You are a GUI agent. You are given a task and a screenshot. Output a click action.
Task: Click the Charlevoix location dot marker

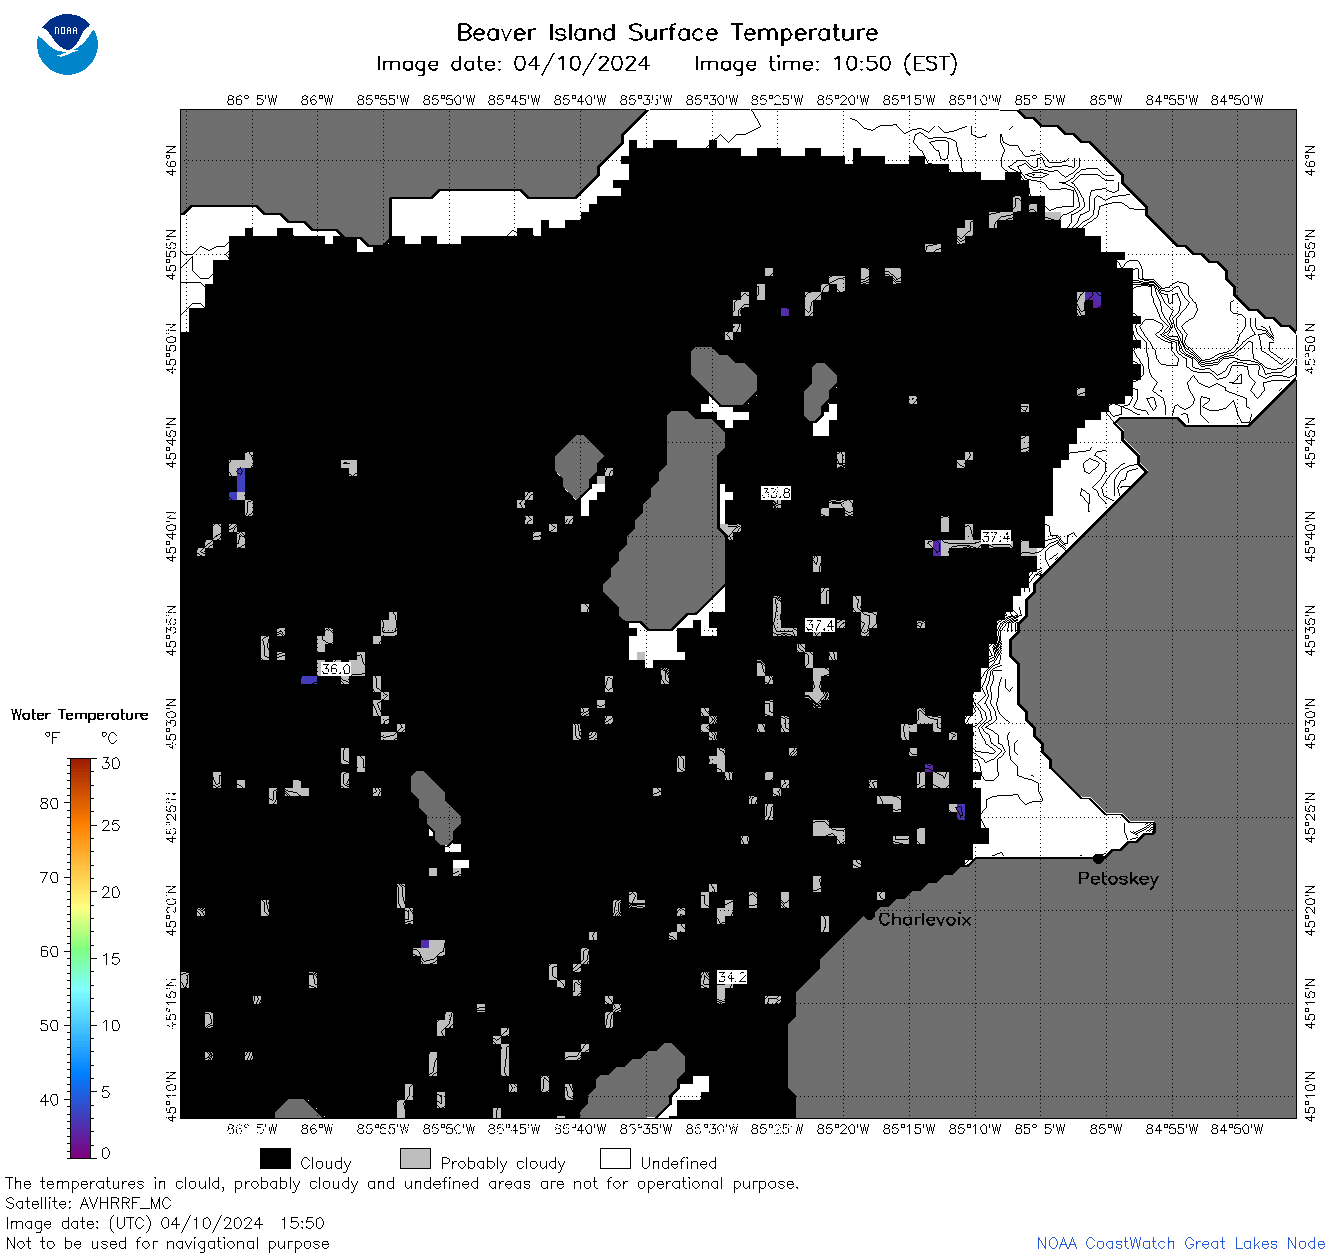click(869, 914)
